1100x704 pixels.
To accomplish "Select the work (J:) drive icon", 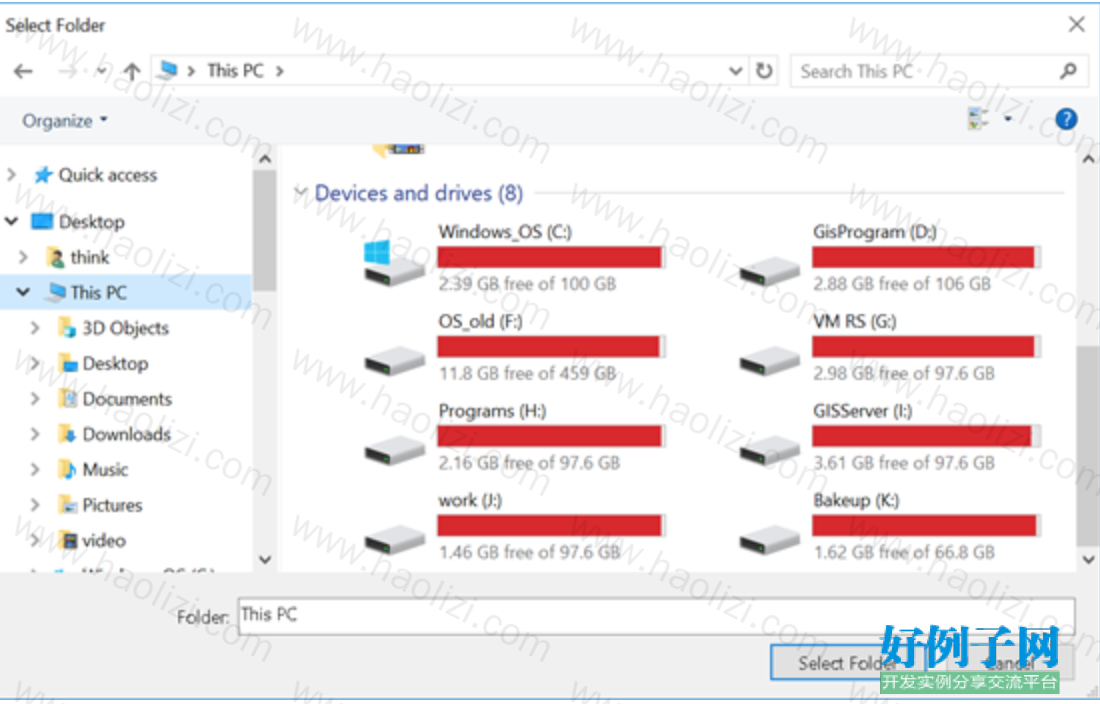I will coord(394,539).
